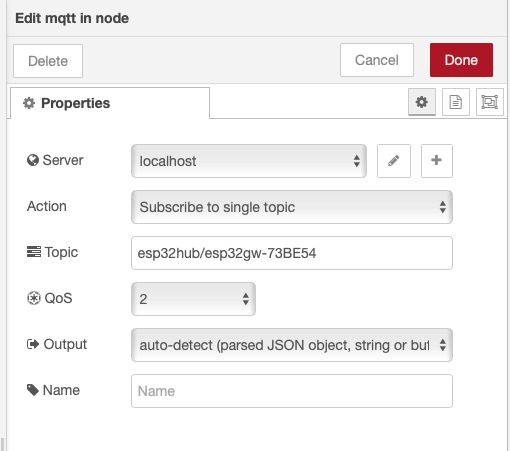This screenshot has height=451, width=510.
Task: Delete the mqtt in node
Action: [x=48, y=61]
